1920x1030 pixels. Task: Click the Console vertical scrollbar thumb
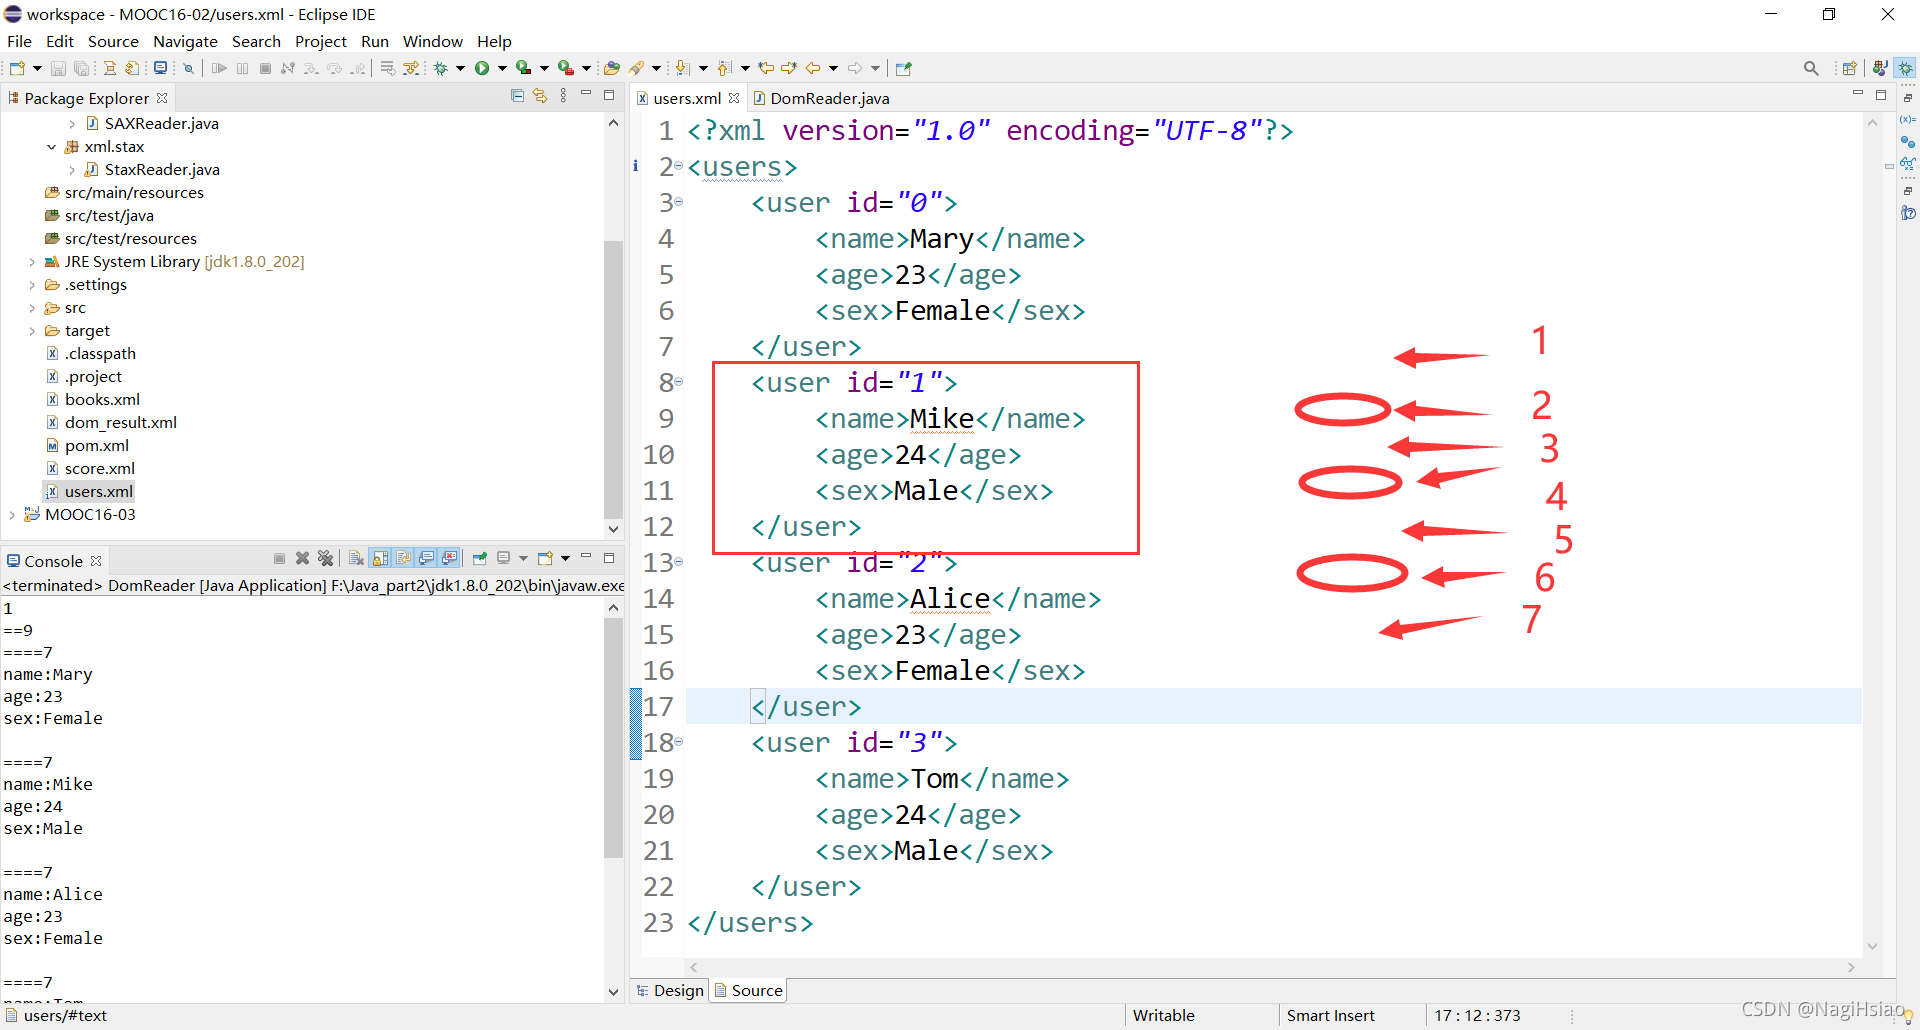[x=613, y=738]
